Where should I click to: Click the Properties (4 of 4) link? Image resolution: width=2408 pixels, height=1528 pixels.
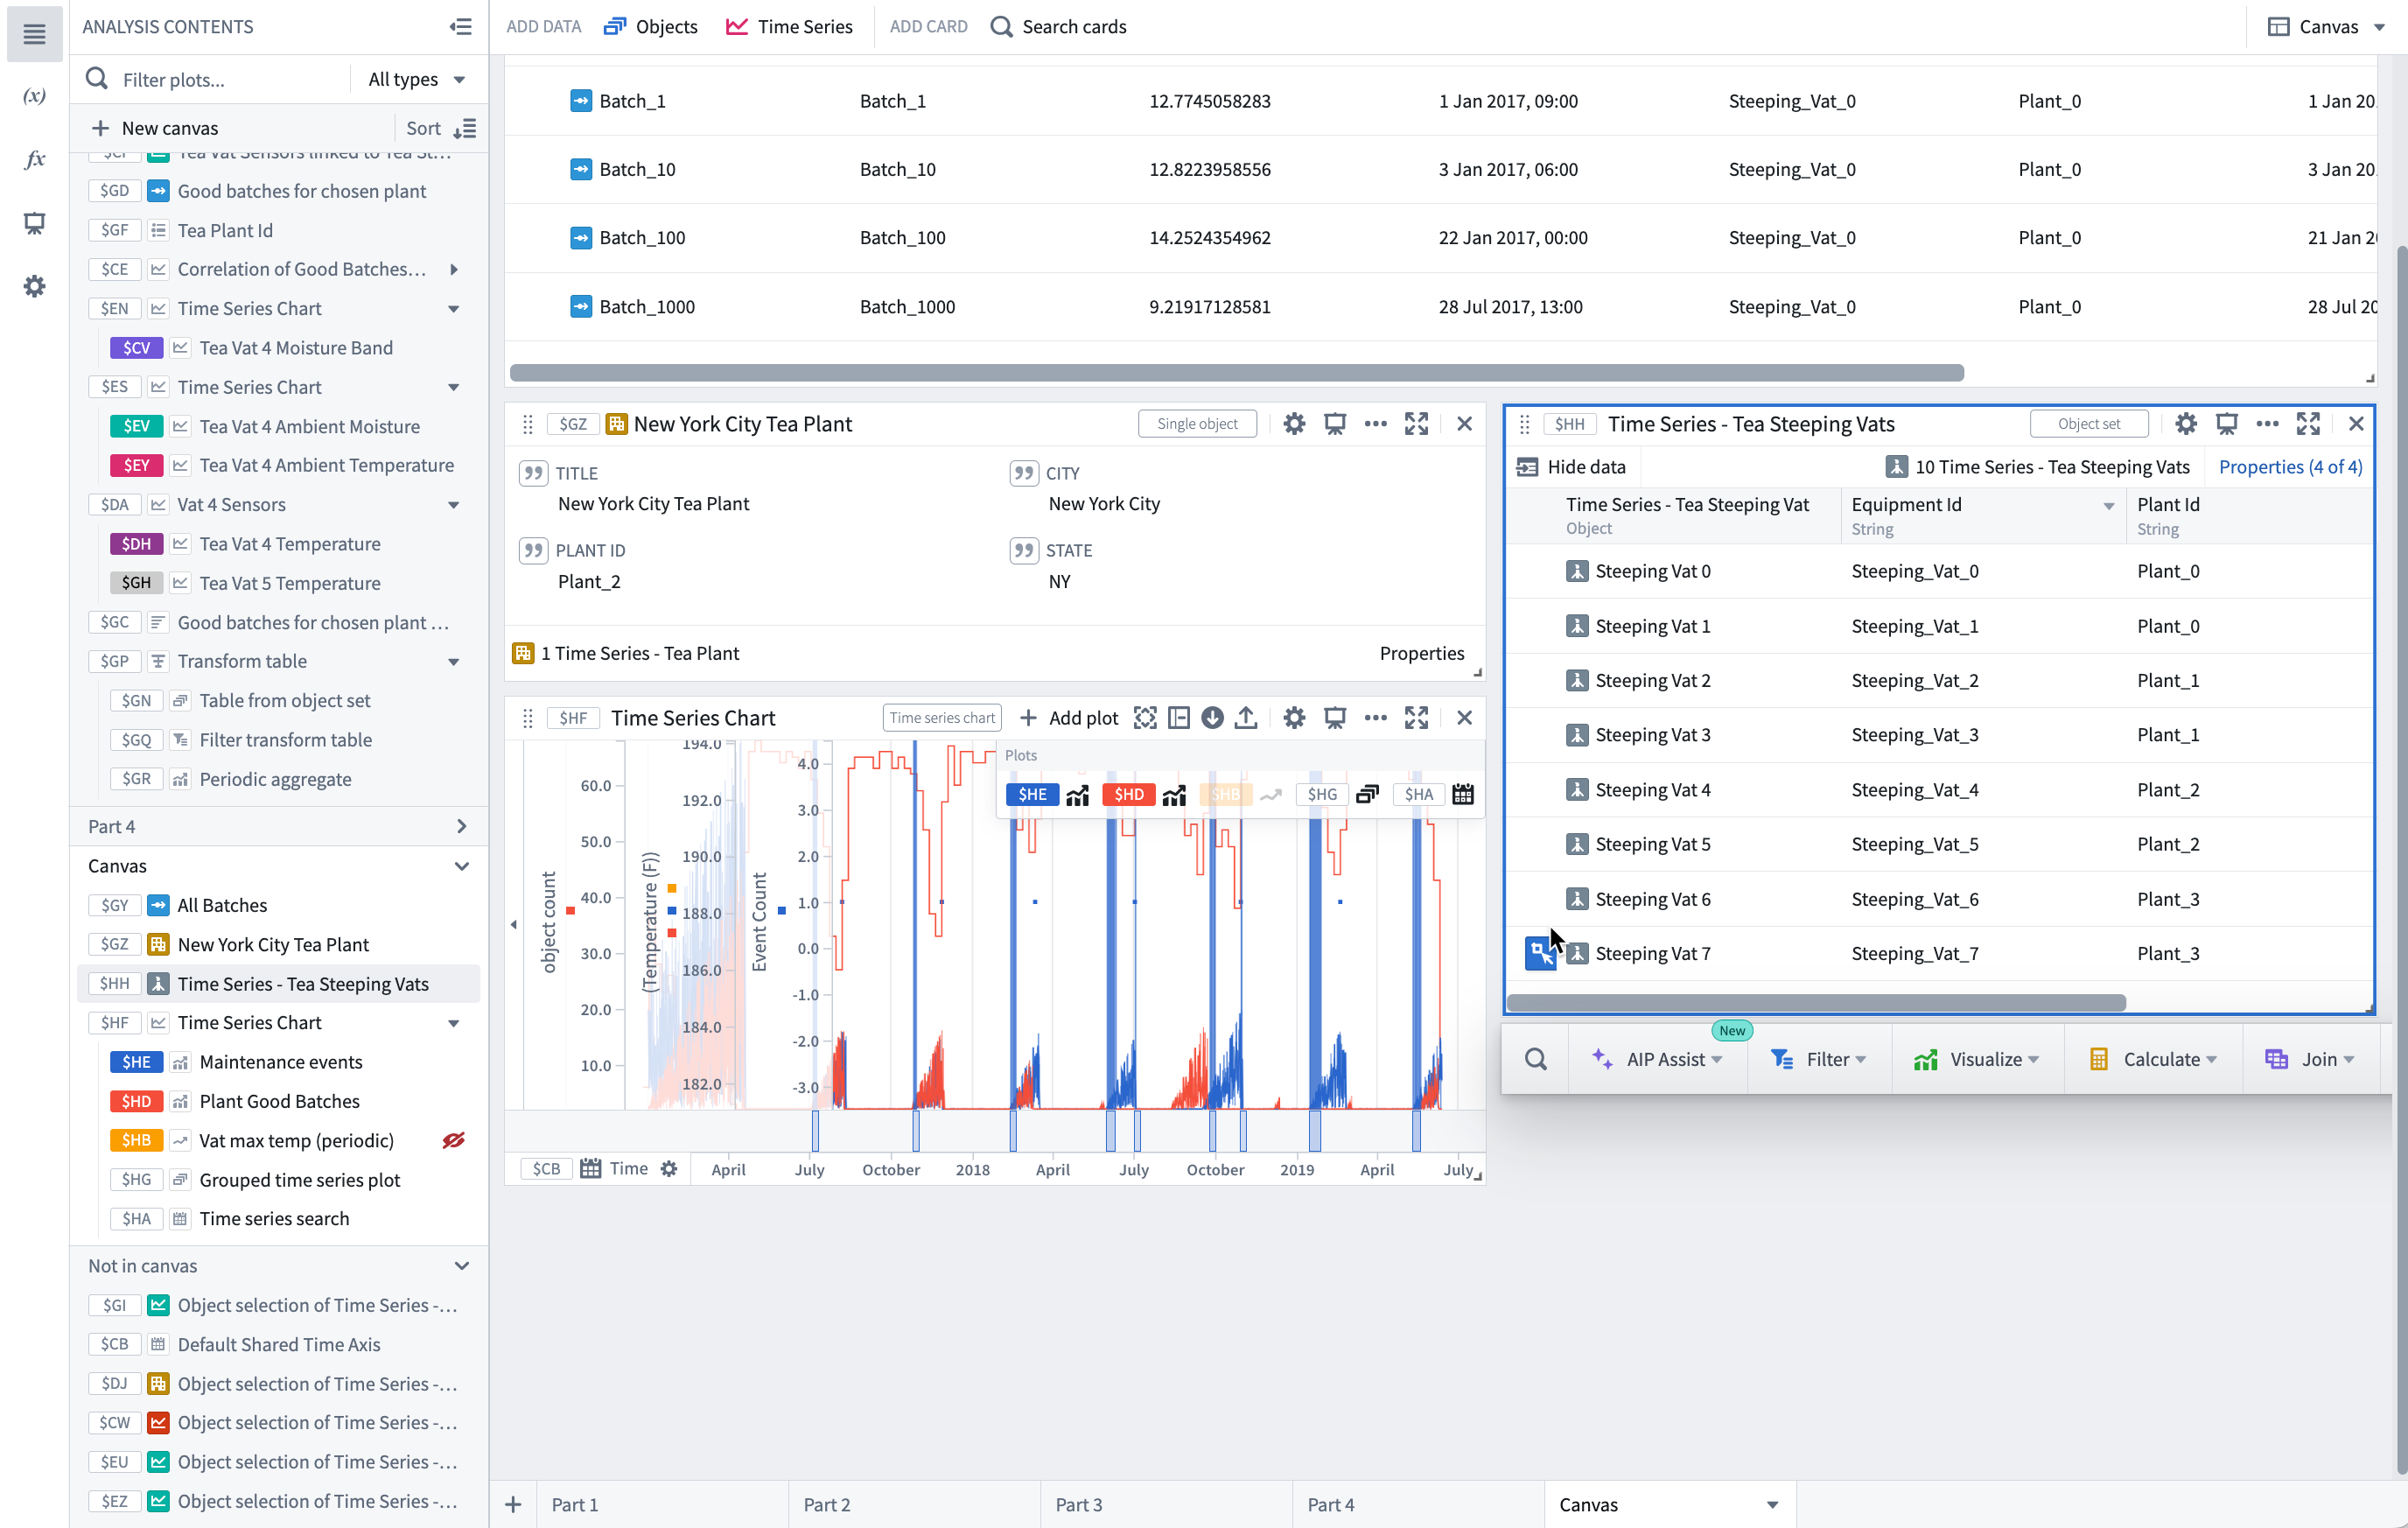2290,467
